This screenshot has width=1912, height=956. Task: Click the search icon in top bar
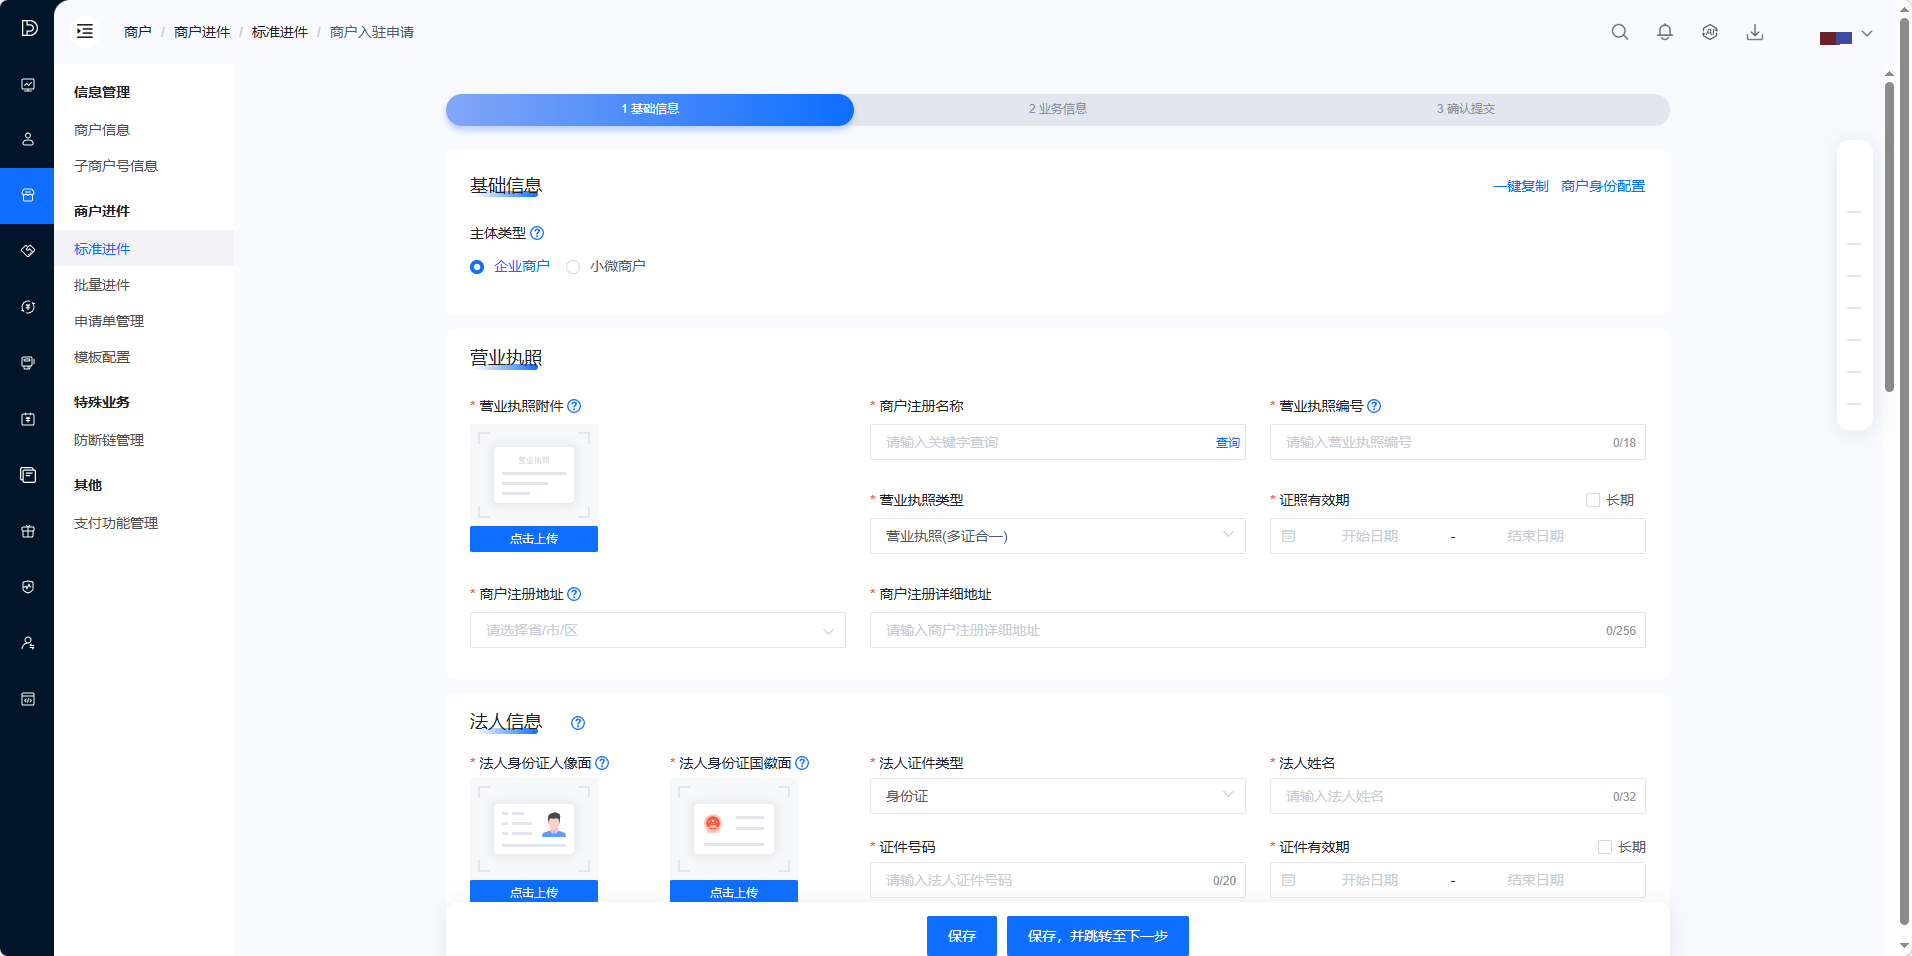click(x=1619, y=32)
